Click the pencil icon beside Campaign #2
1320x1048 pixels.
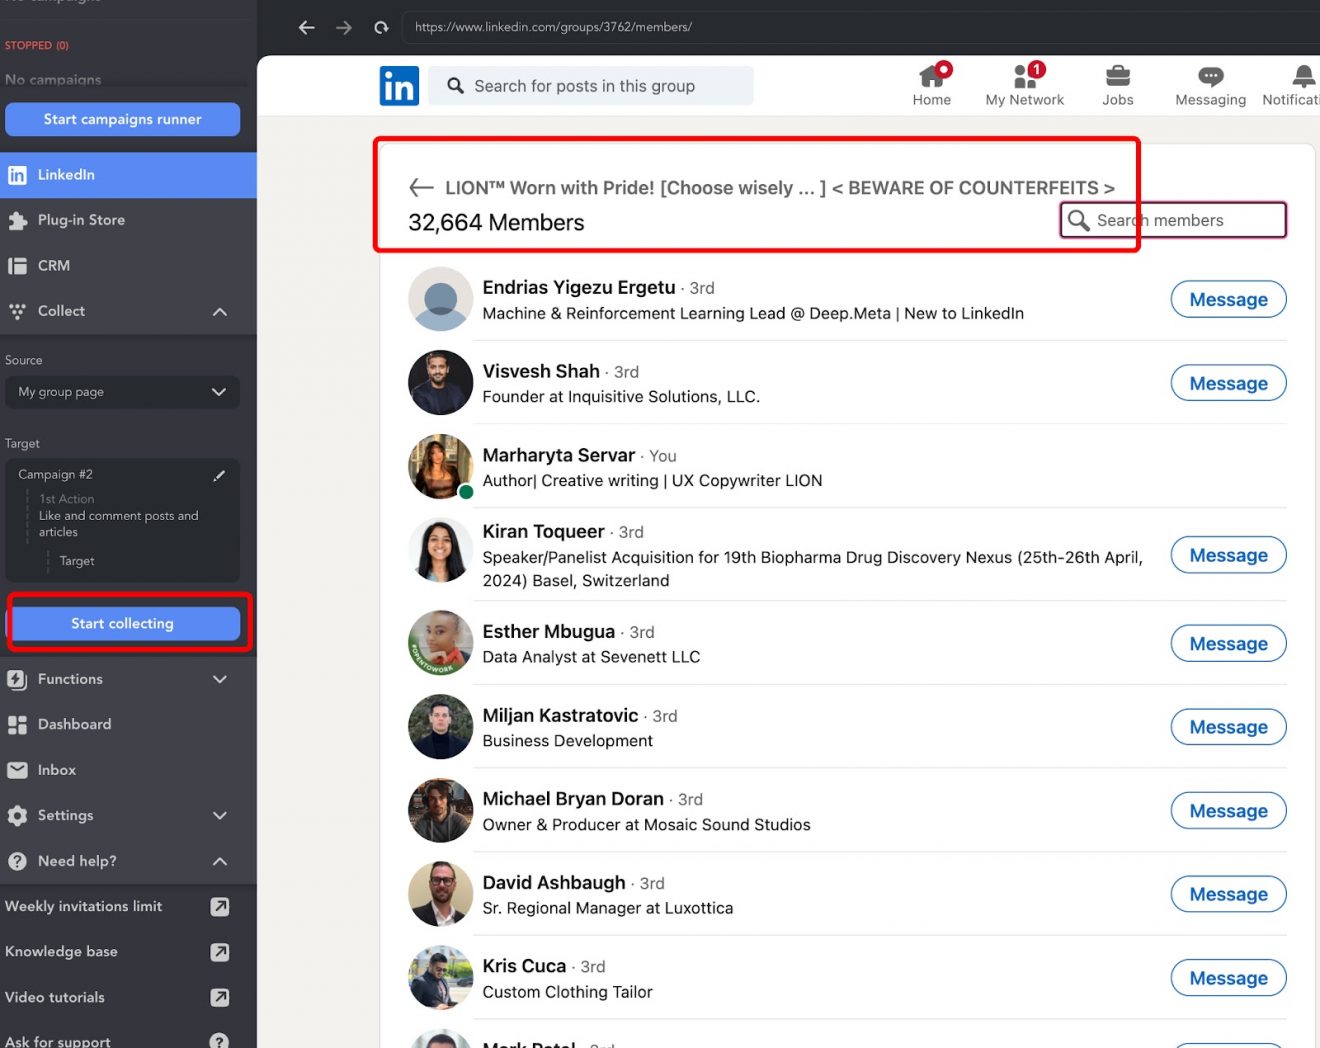[x=219, y=475]
